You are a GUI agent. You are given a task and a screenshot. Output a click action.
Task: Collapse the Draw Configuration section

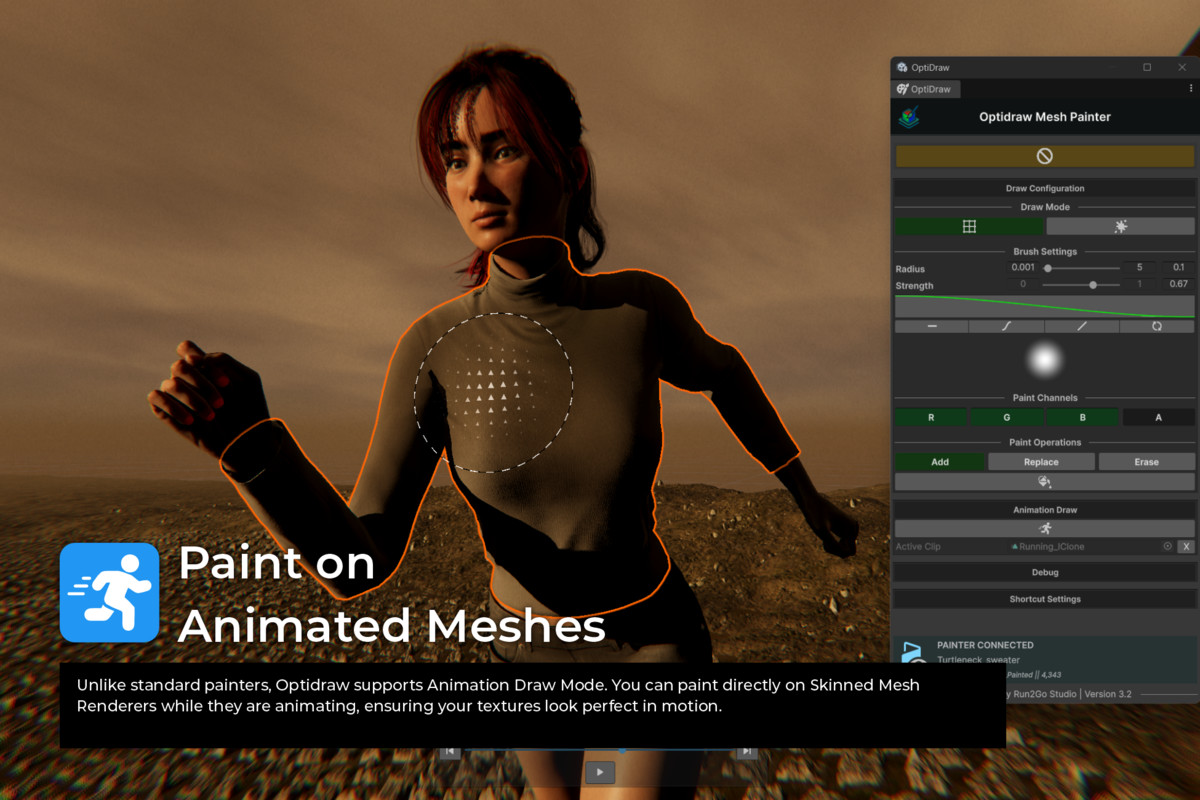(1044, 188)
